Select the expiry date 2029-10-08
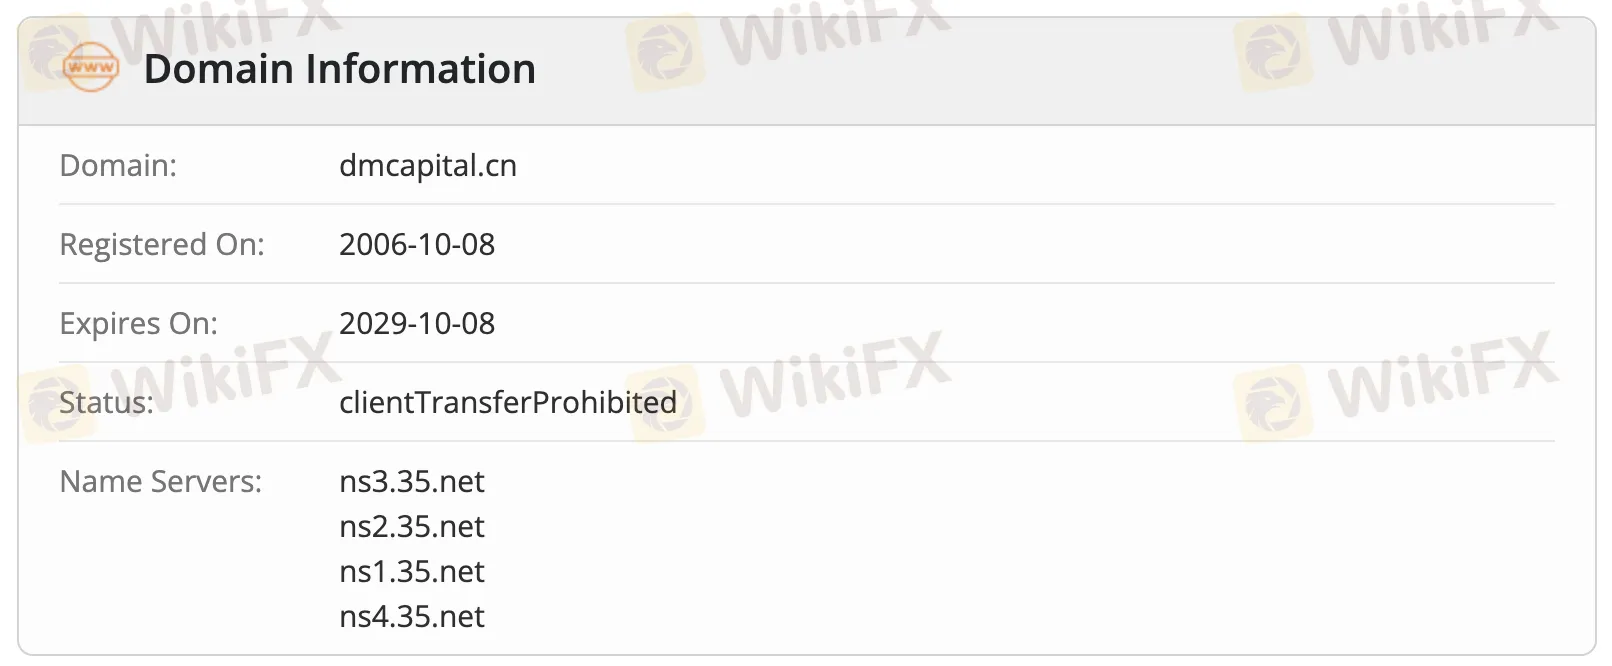This screenshot has width=1612, height=666. (x=417, y=323)
